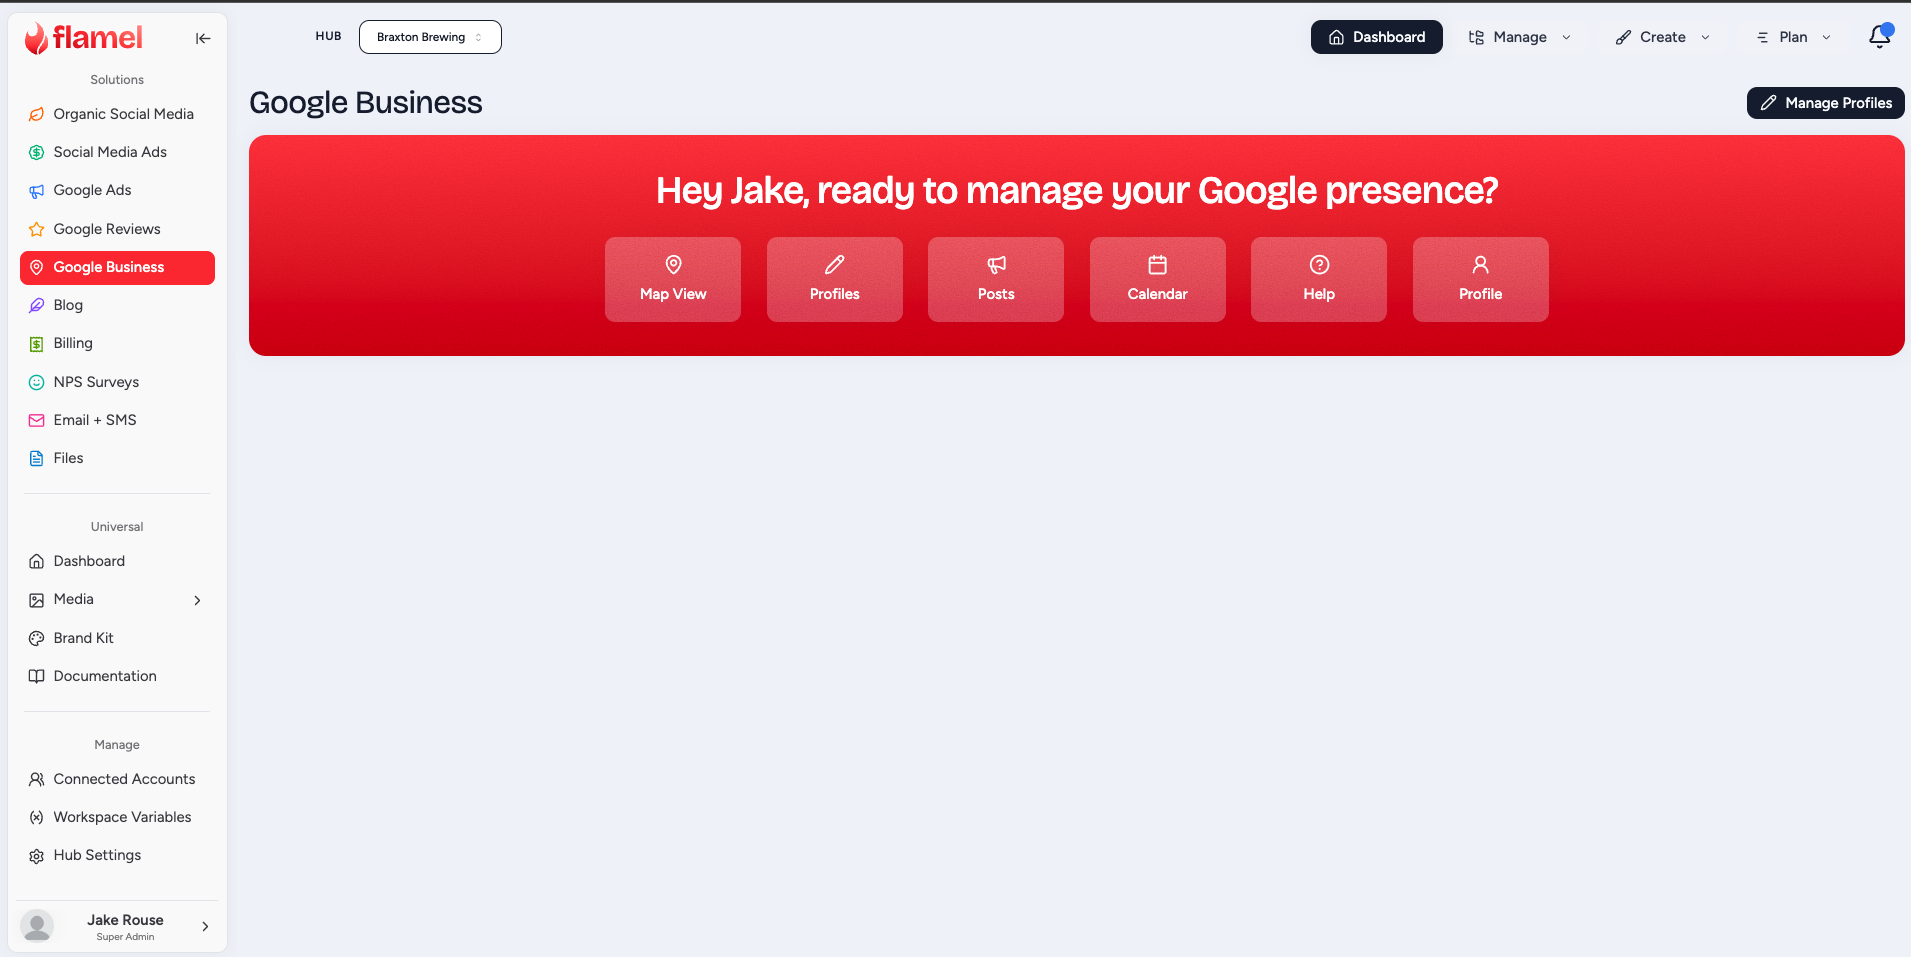Open the Profiles tile with pencil icon
1911x957 pixels.
pos(835,279)
